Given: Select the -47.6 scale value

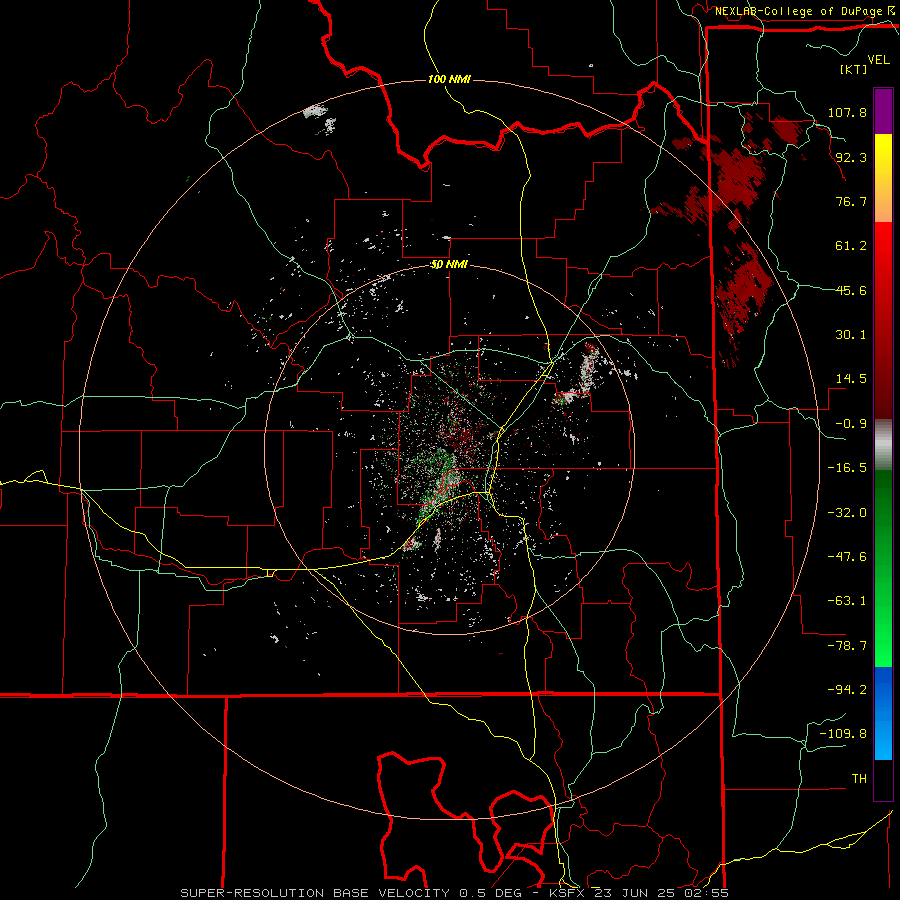Looking at the screenshot, I should 847,557.
